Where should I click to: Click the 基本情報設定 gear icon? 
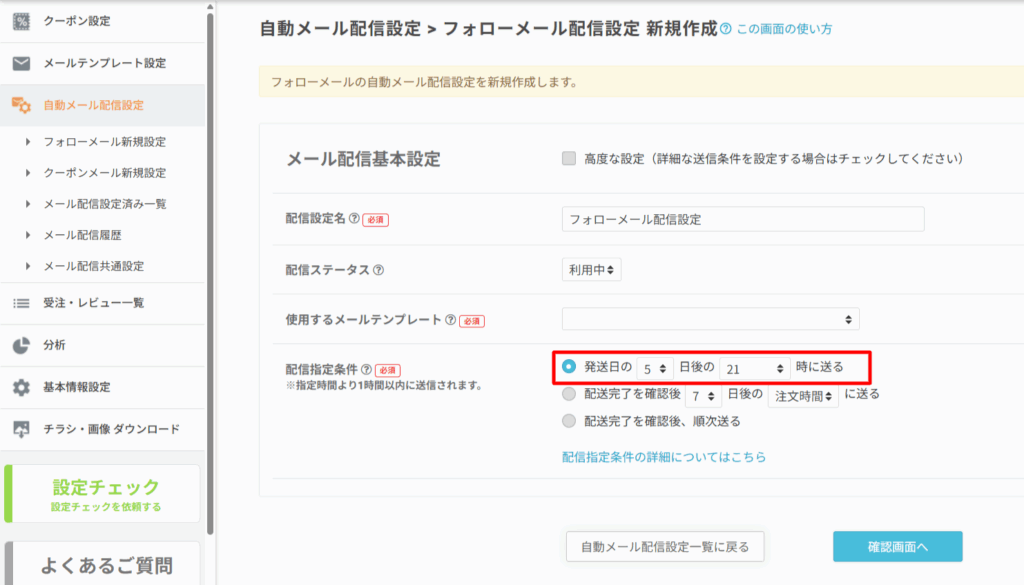pos(21,387)
